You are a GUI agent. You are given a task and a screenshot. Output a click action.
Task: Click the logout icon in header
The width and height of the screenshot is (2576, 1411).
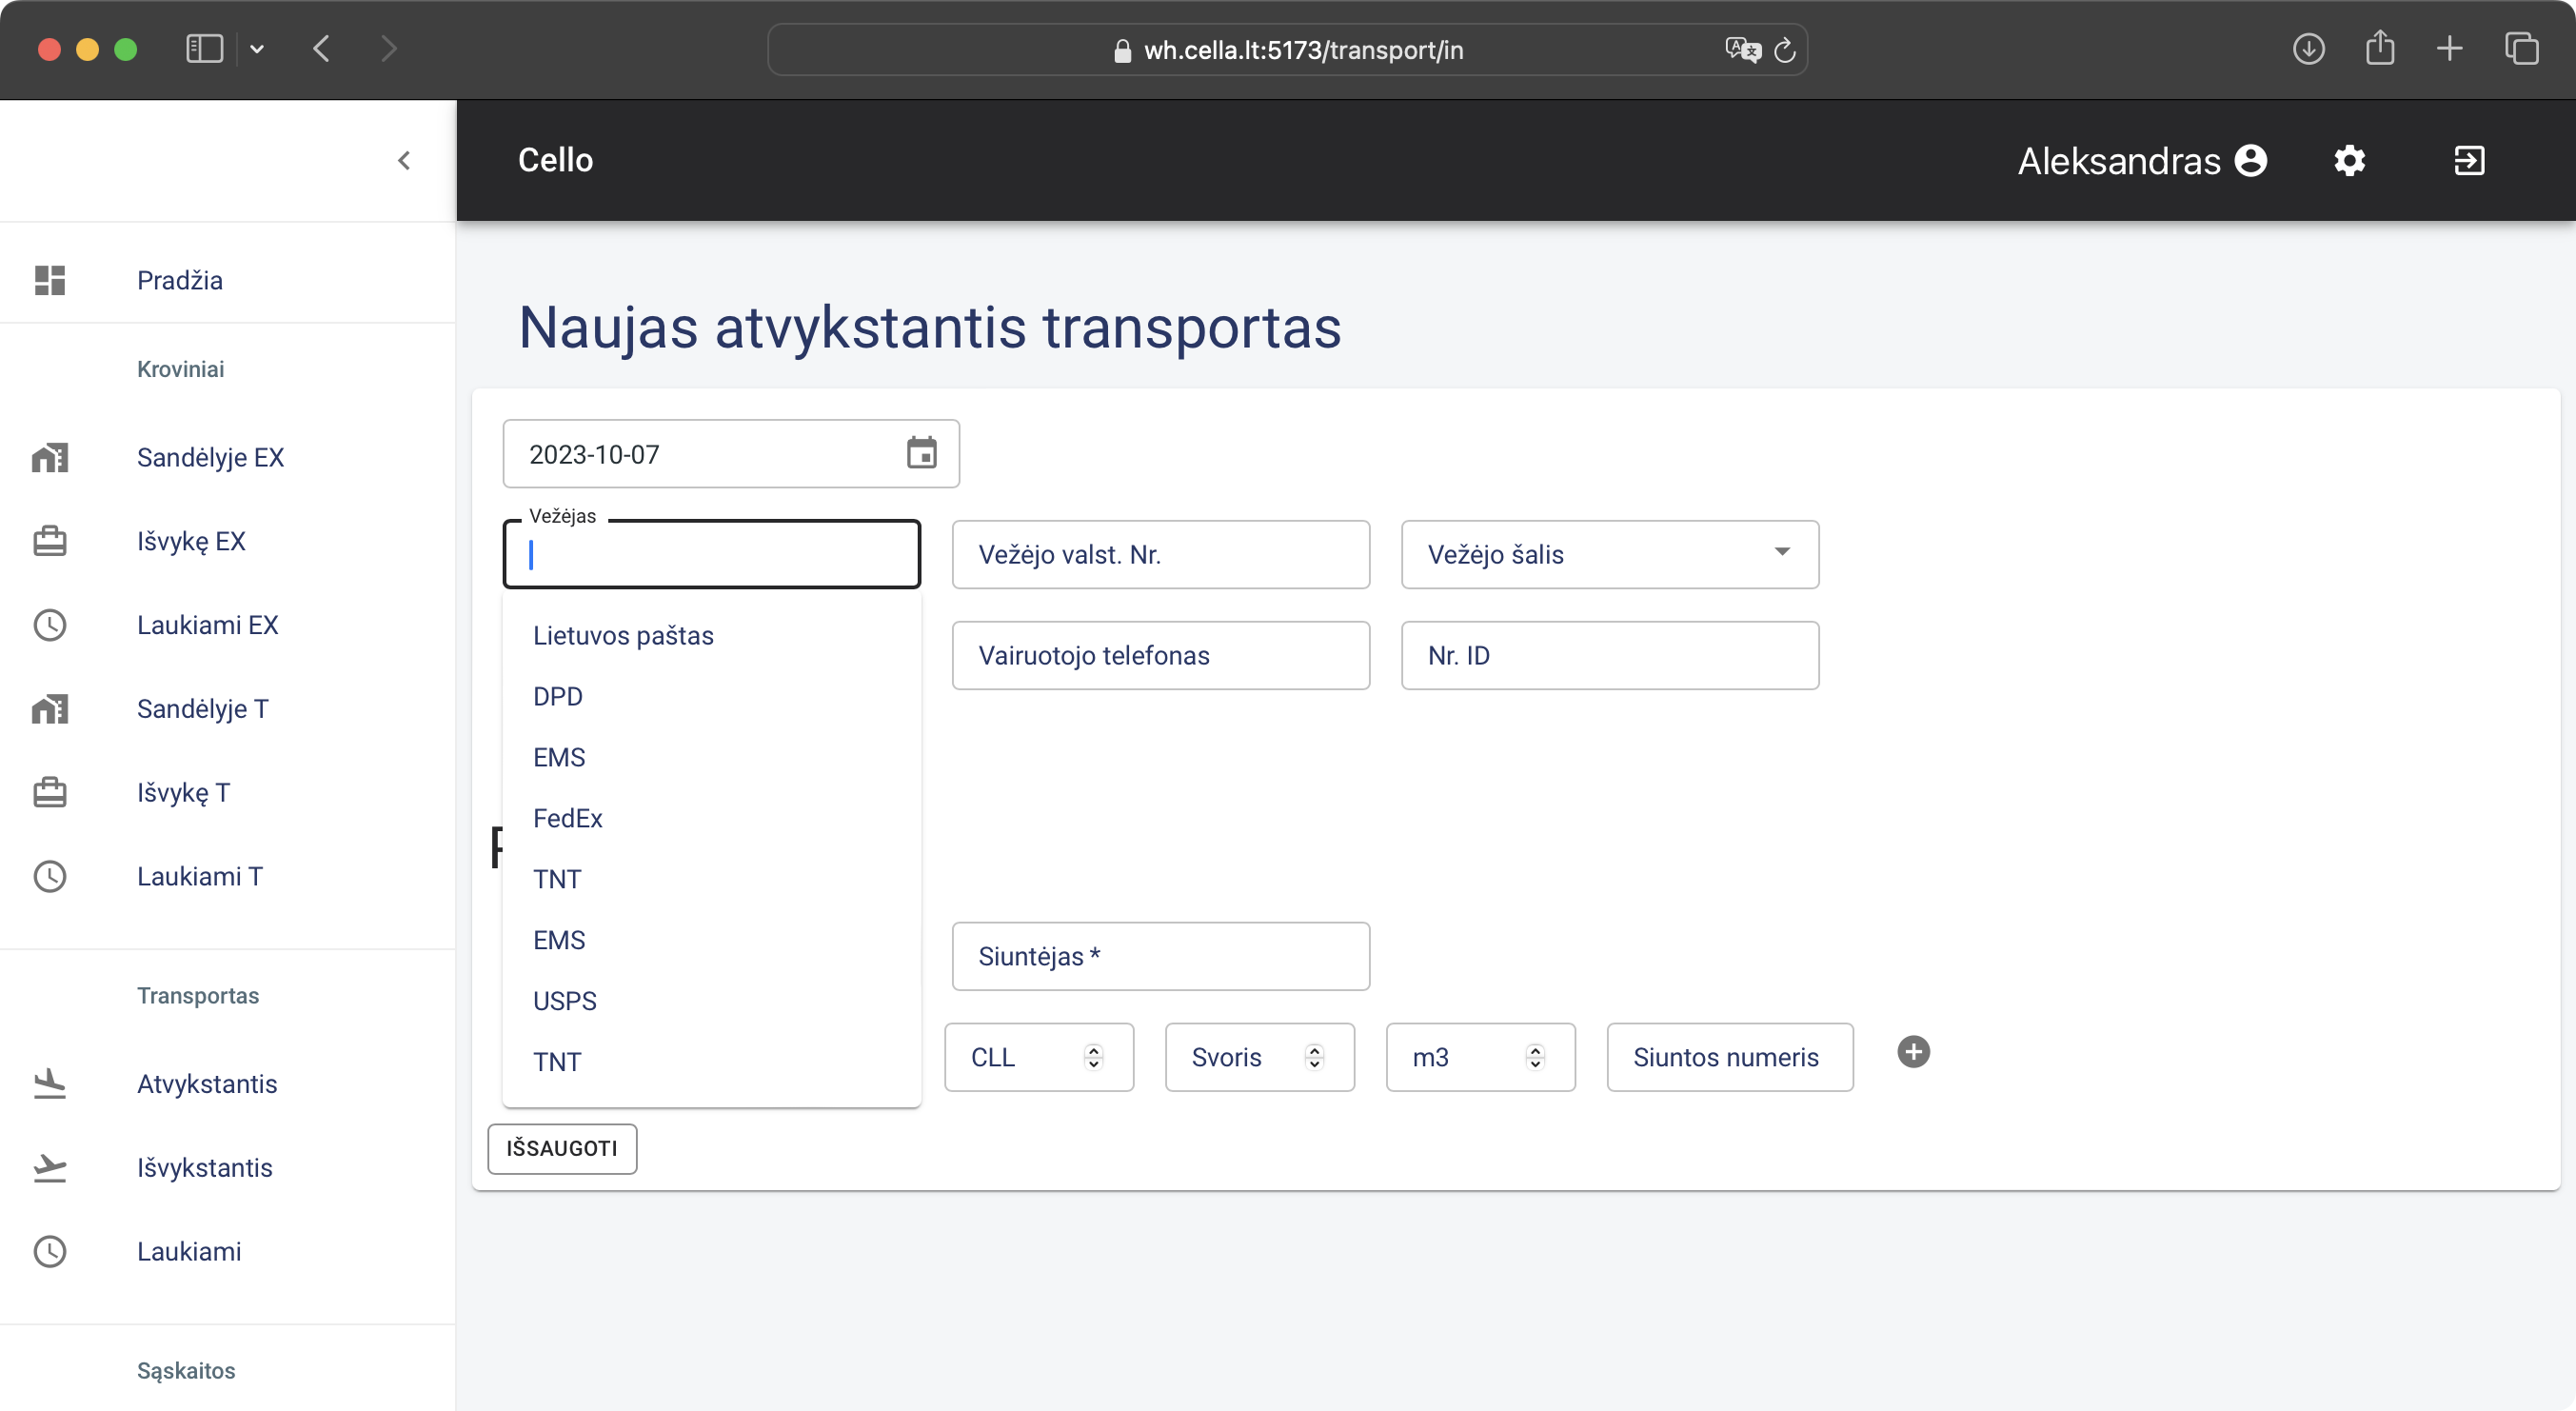2469,160
